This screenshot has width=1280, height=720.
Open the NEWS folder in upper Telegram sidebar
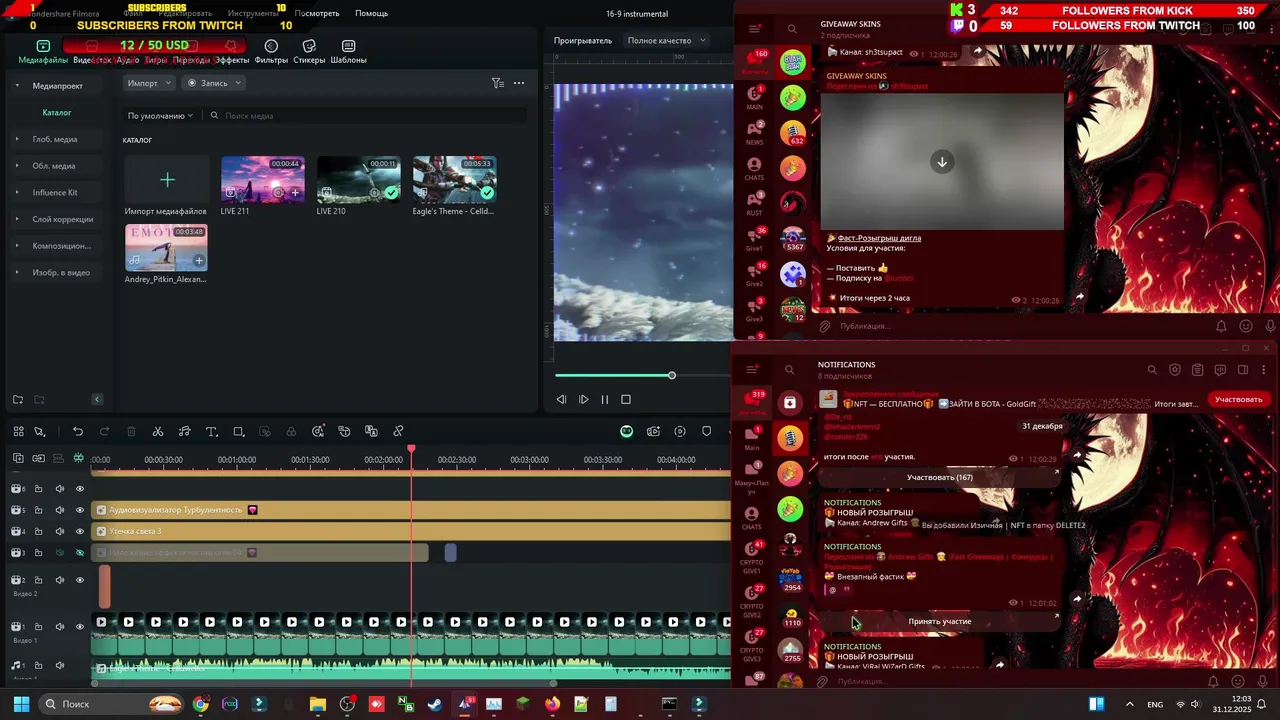coord(754,133)
